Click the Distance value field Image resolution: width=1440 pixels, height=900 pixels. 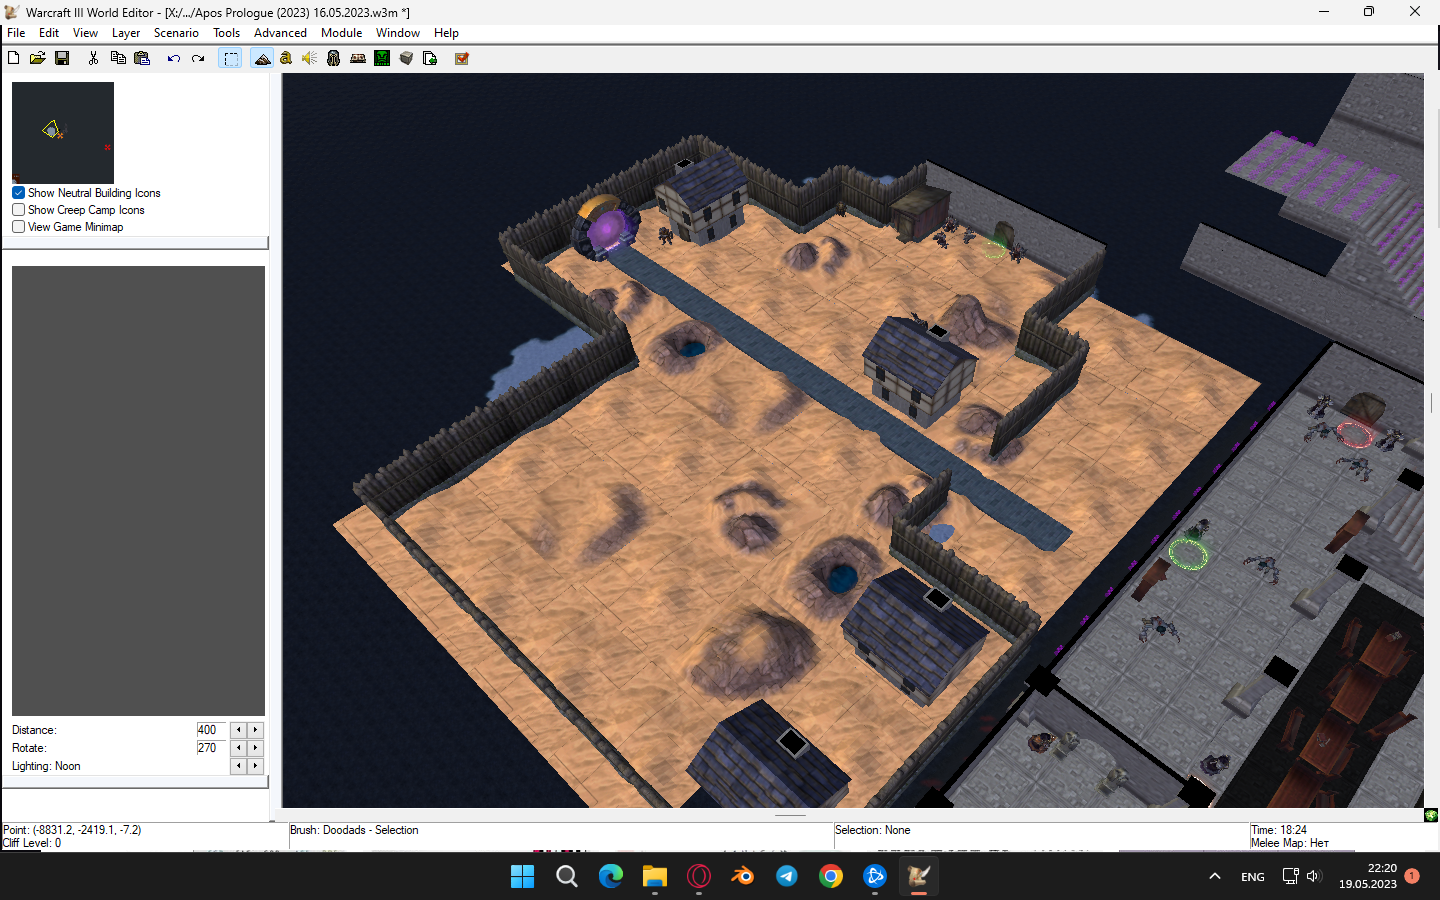click(211, 730)
